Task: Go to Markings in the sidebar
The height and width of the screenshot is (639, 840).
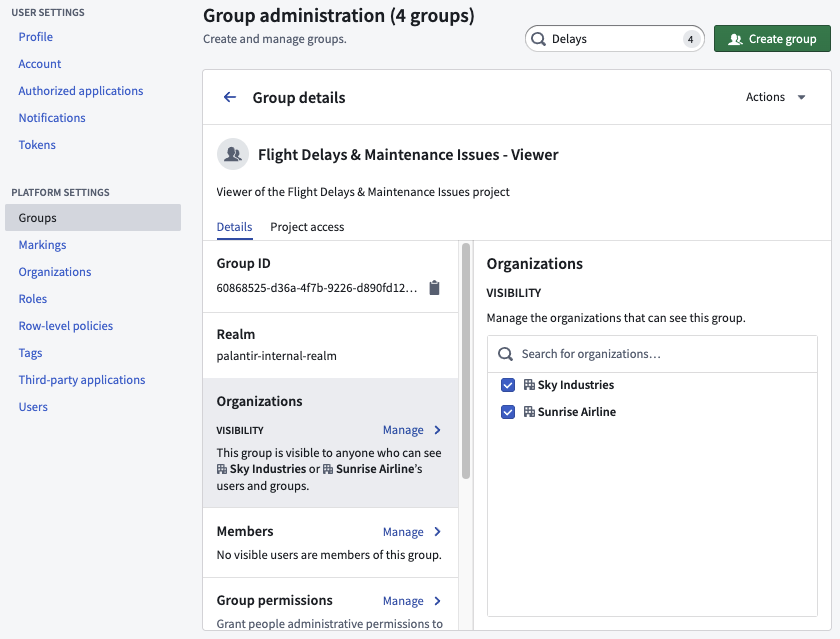Action: 42,245
